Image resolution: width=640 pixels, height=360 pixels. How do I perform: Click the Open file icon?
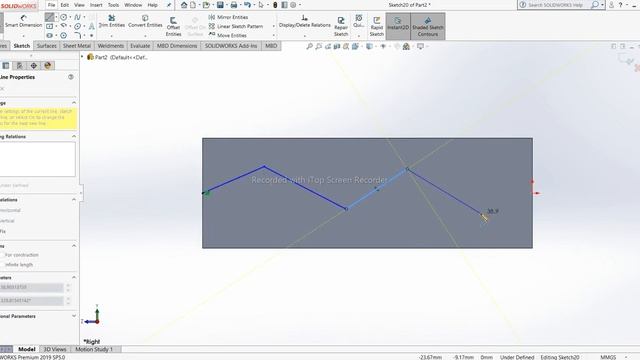(206, 5)
